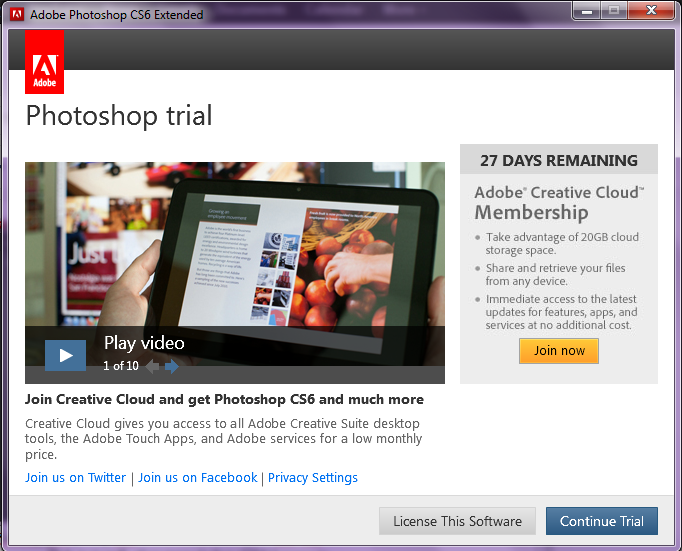Play the video with the blue play button
682x551 pixels.
[x=65, y=355]
